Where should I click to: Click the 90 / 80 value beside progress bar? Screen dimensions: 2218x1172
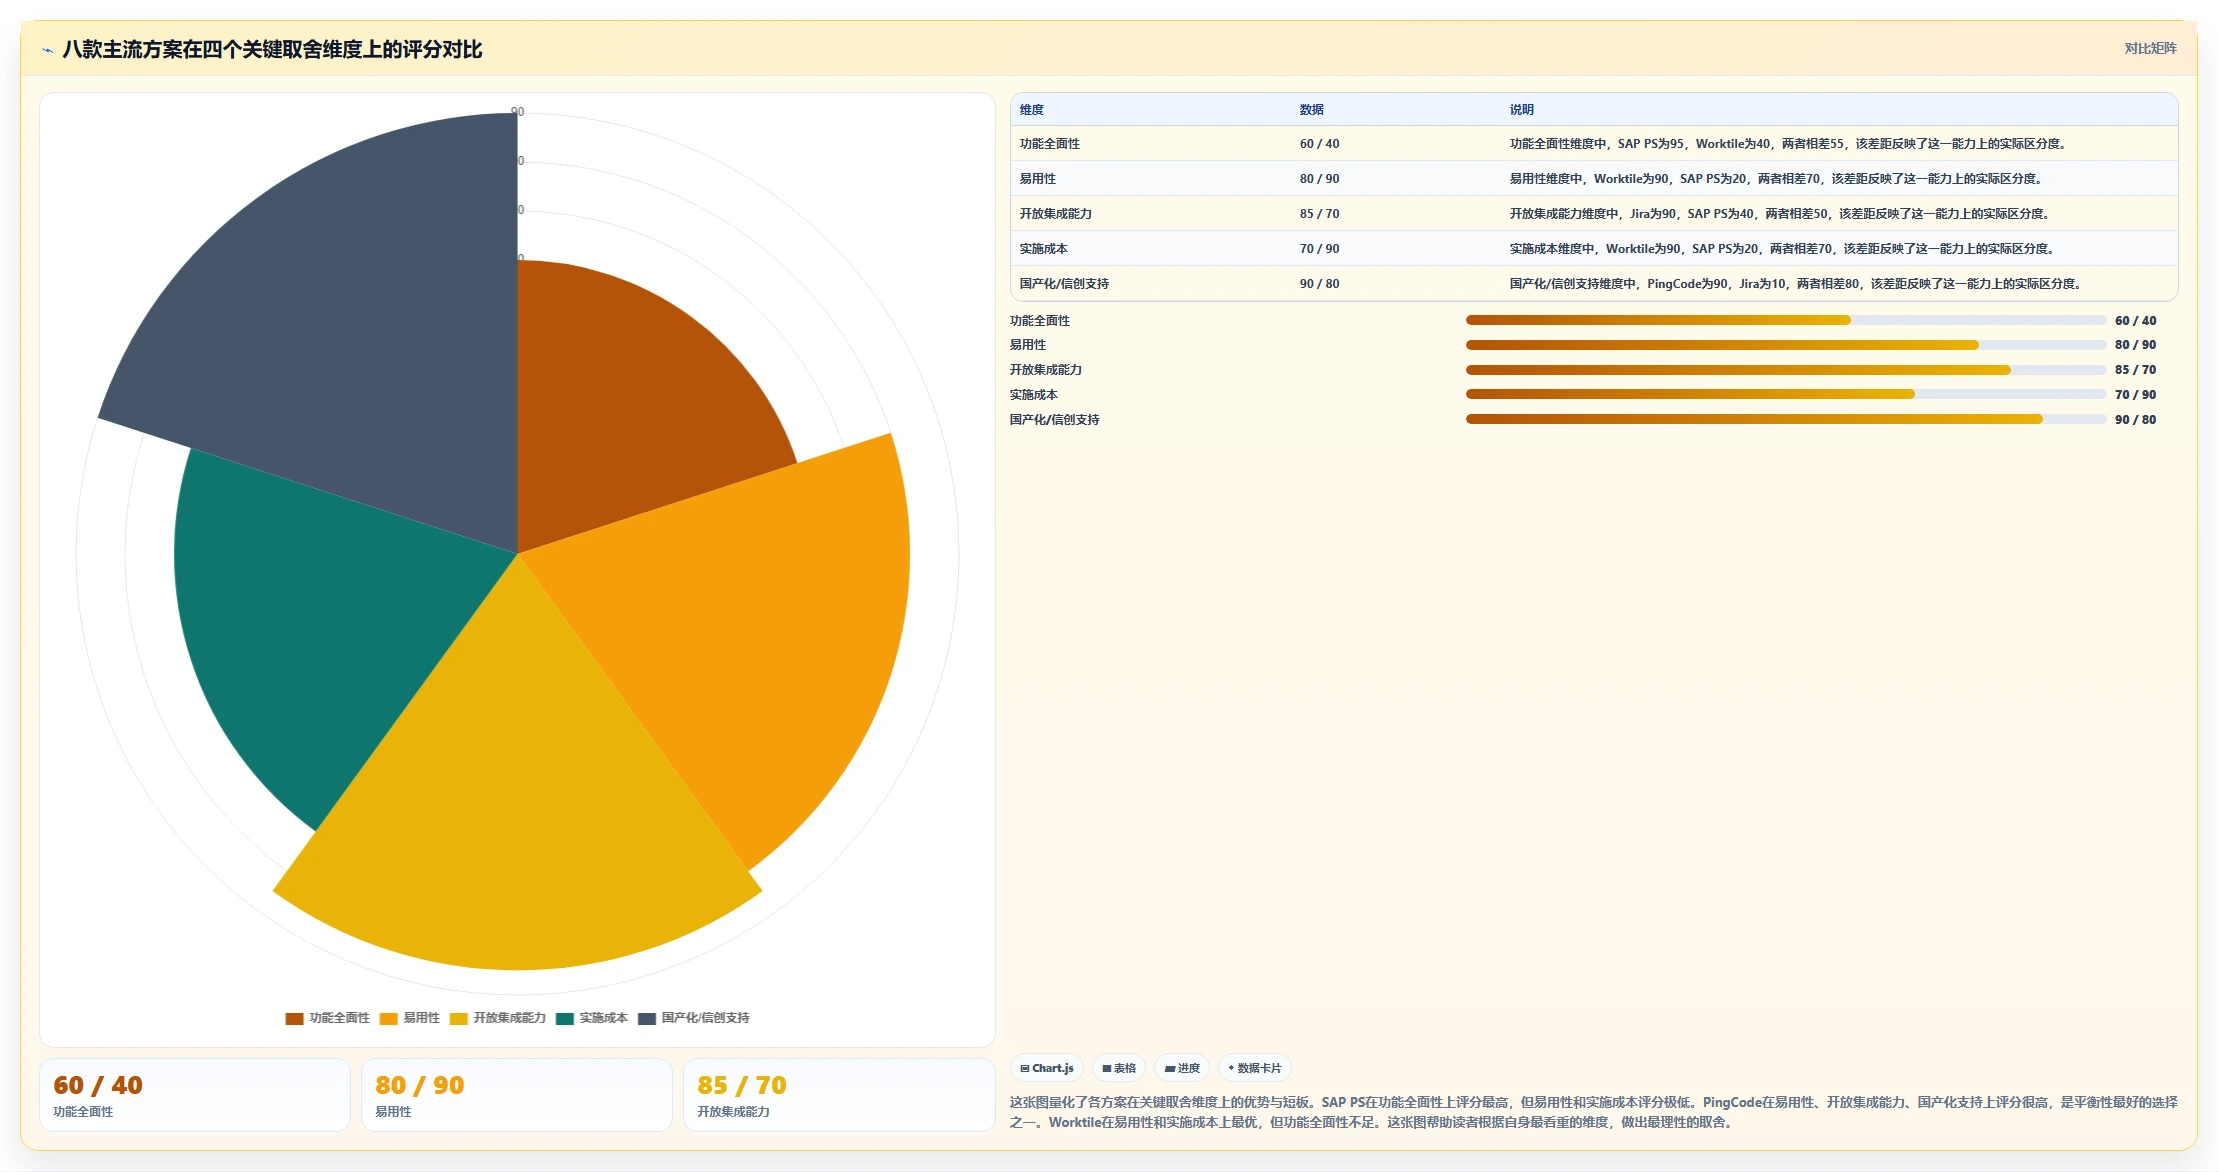click(2135, 420)
